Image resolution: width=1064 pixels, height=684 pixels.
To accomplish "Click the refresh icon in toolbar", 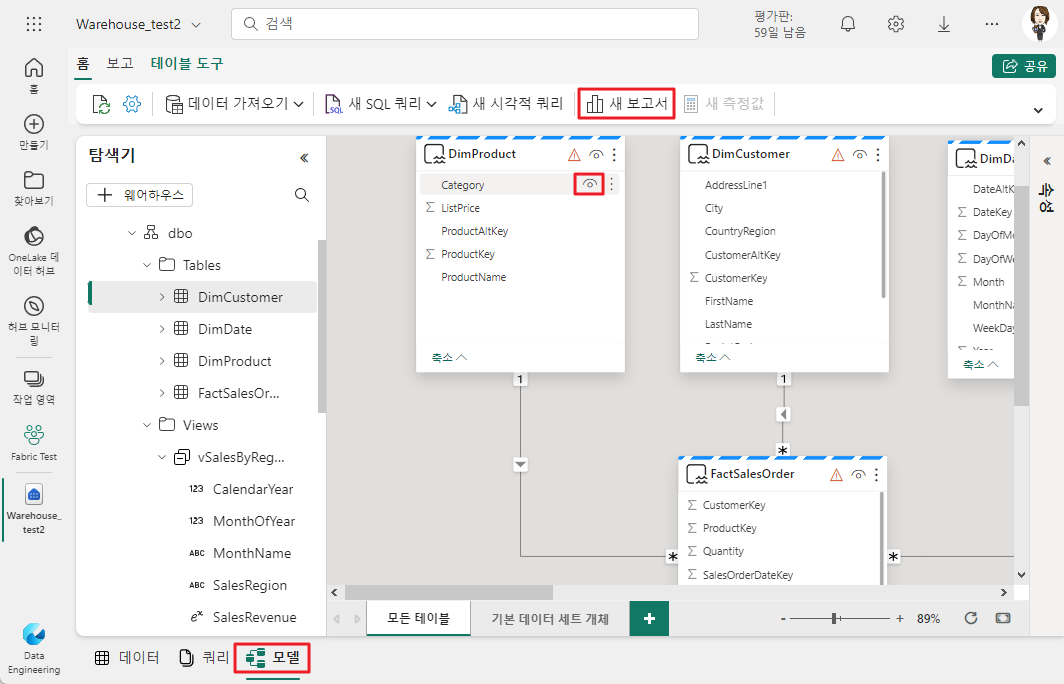I will [101, 104].
